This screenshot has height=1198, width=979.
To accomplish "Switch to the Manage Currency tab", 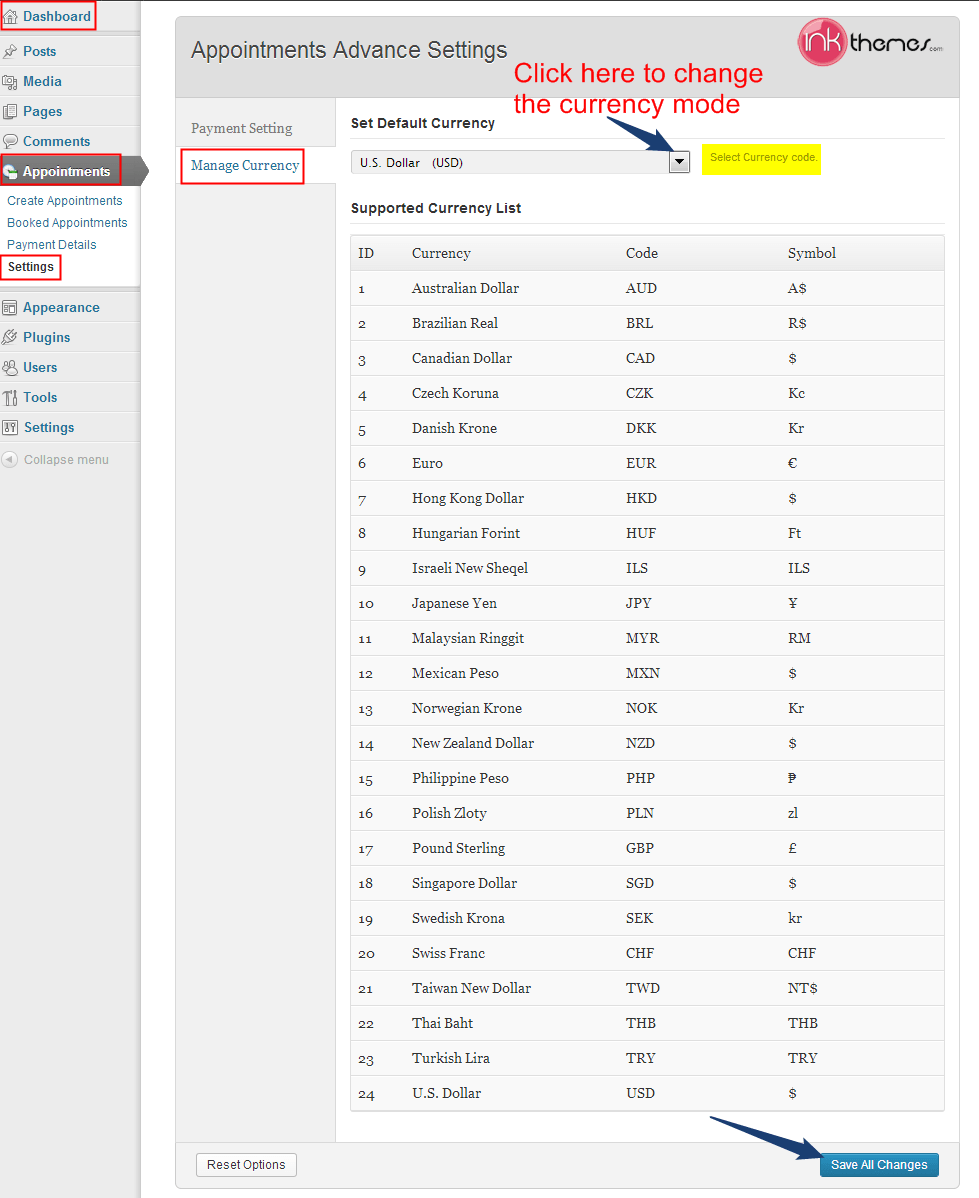I will 245,166.
